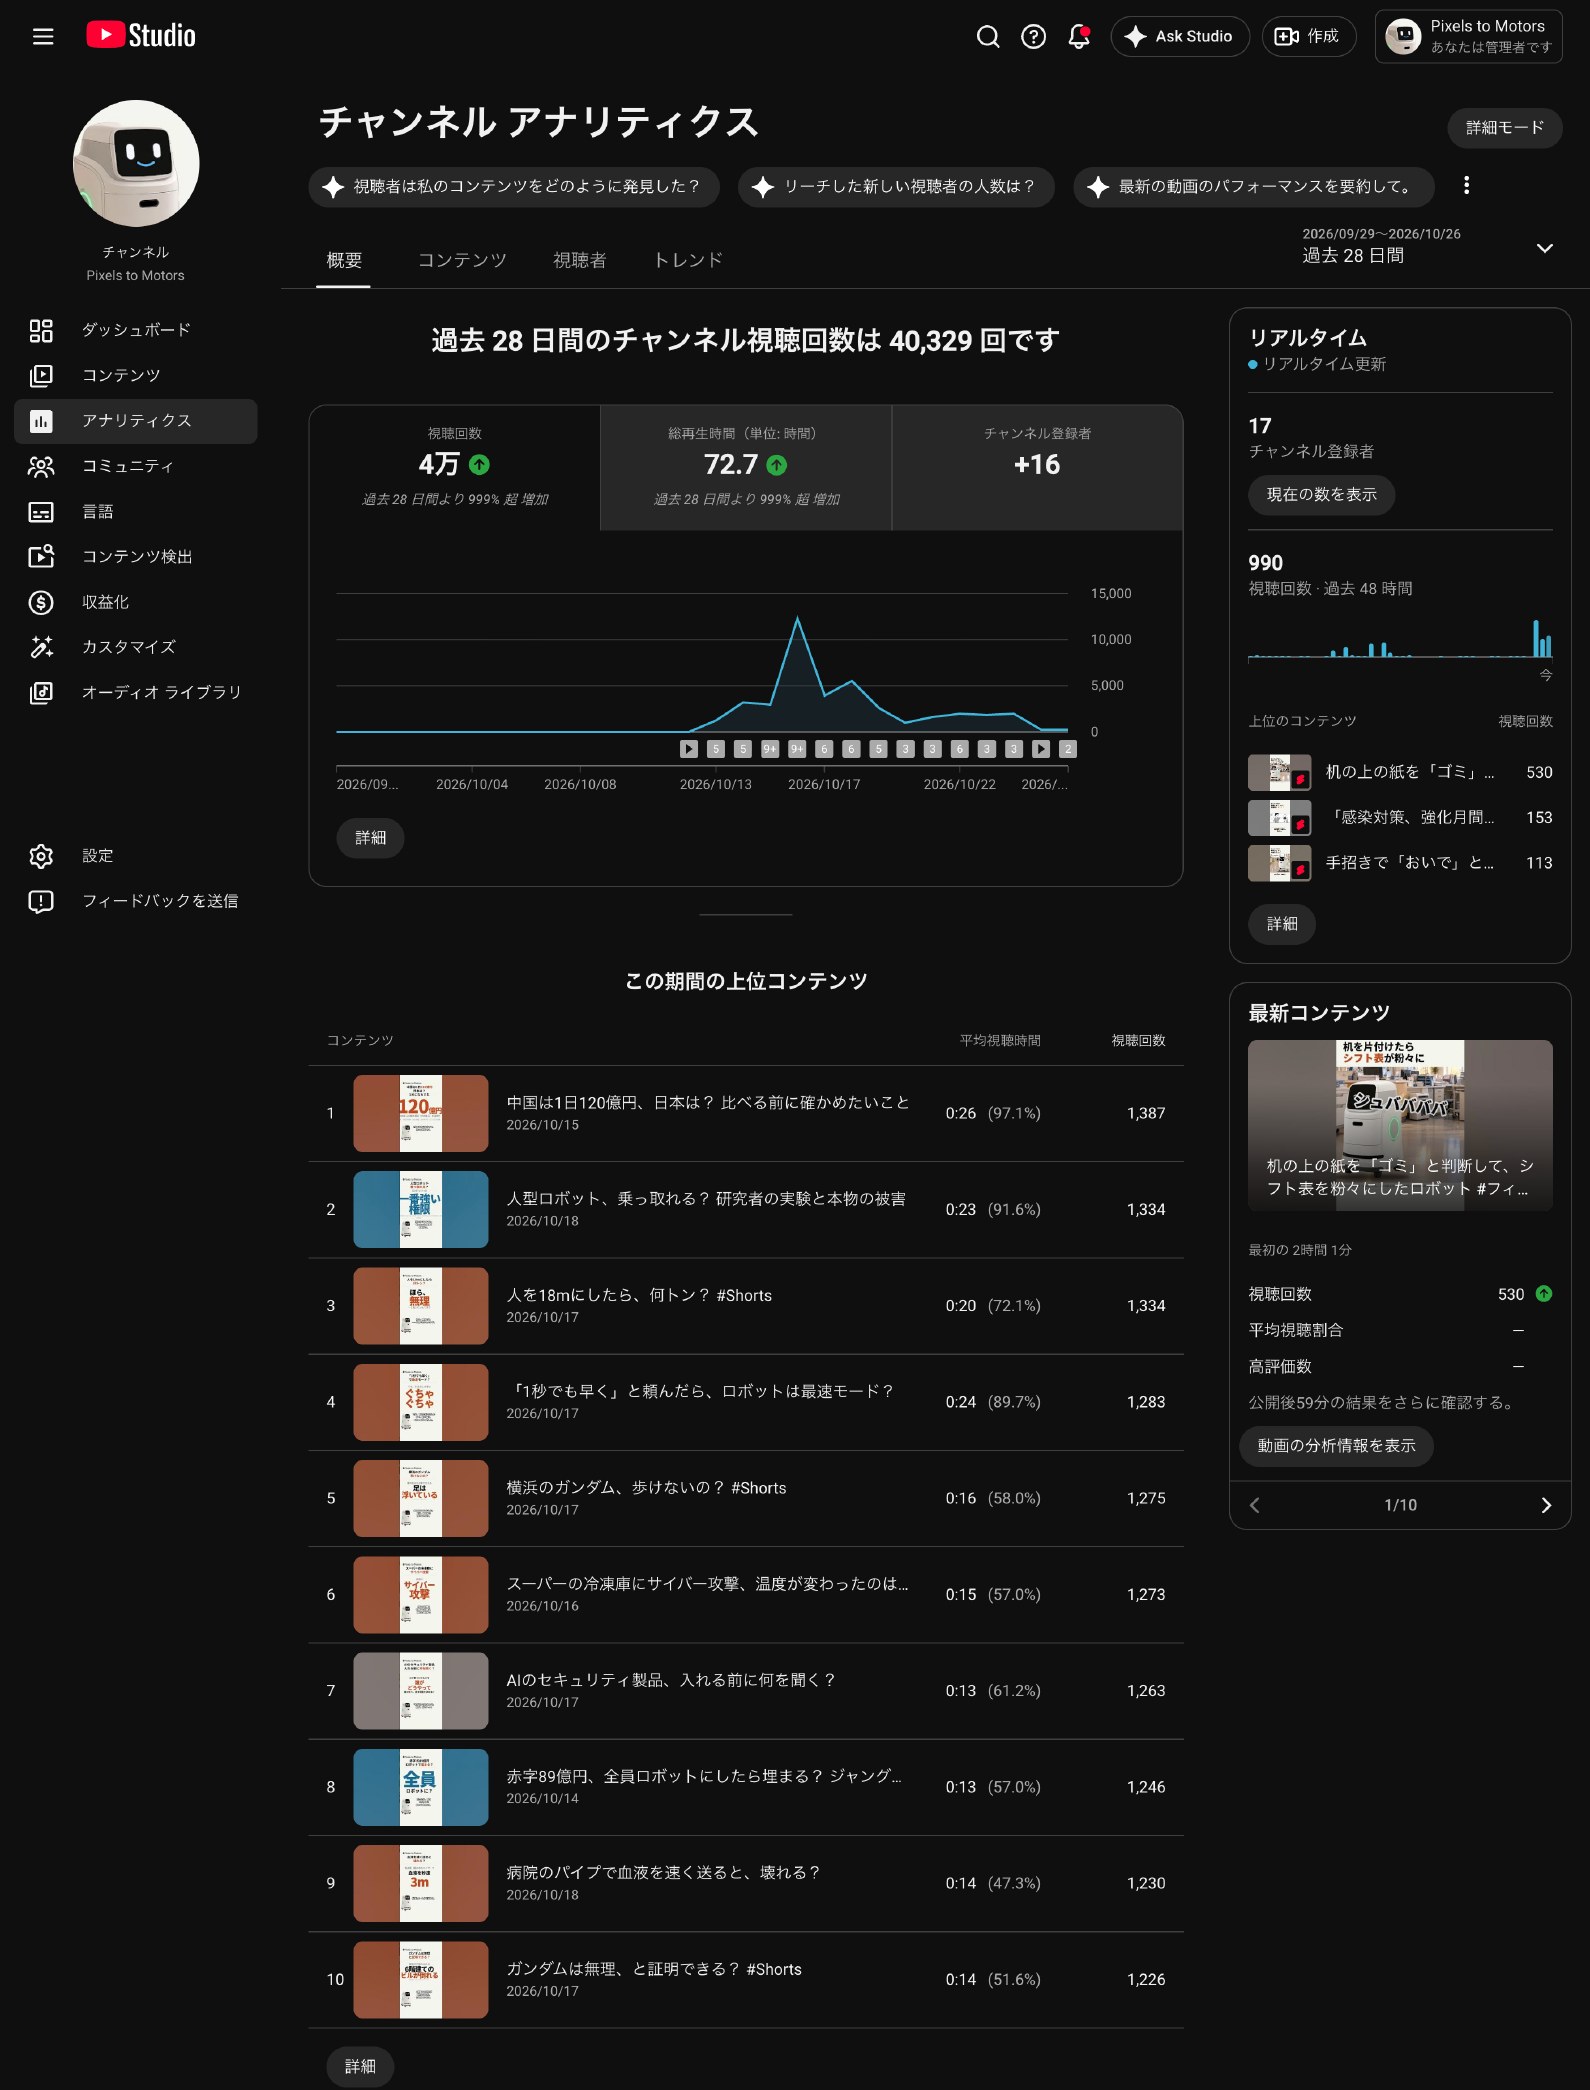
Task: Open thumbnail of 中国は1日120億円 video
Action: (421, 1113)
